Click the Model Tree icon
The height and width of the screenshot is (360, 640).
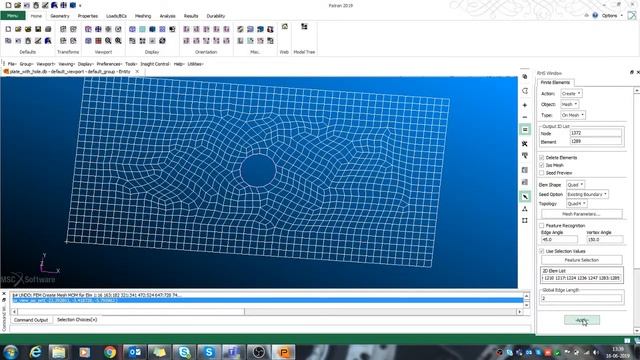point(304,27)
